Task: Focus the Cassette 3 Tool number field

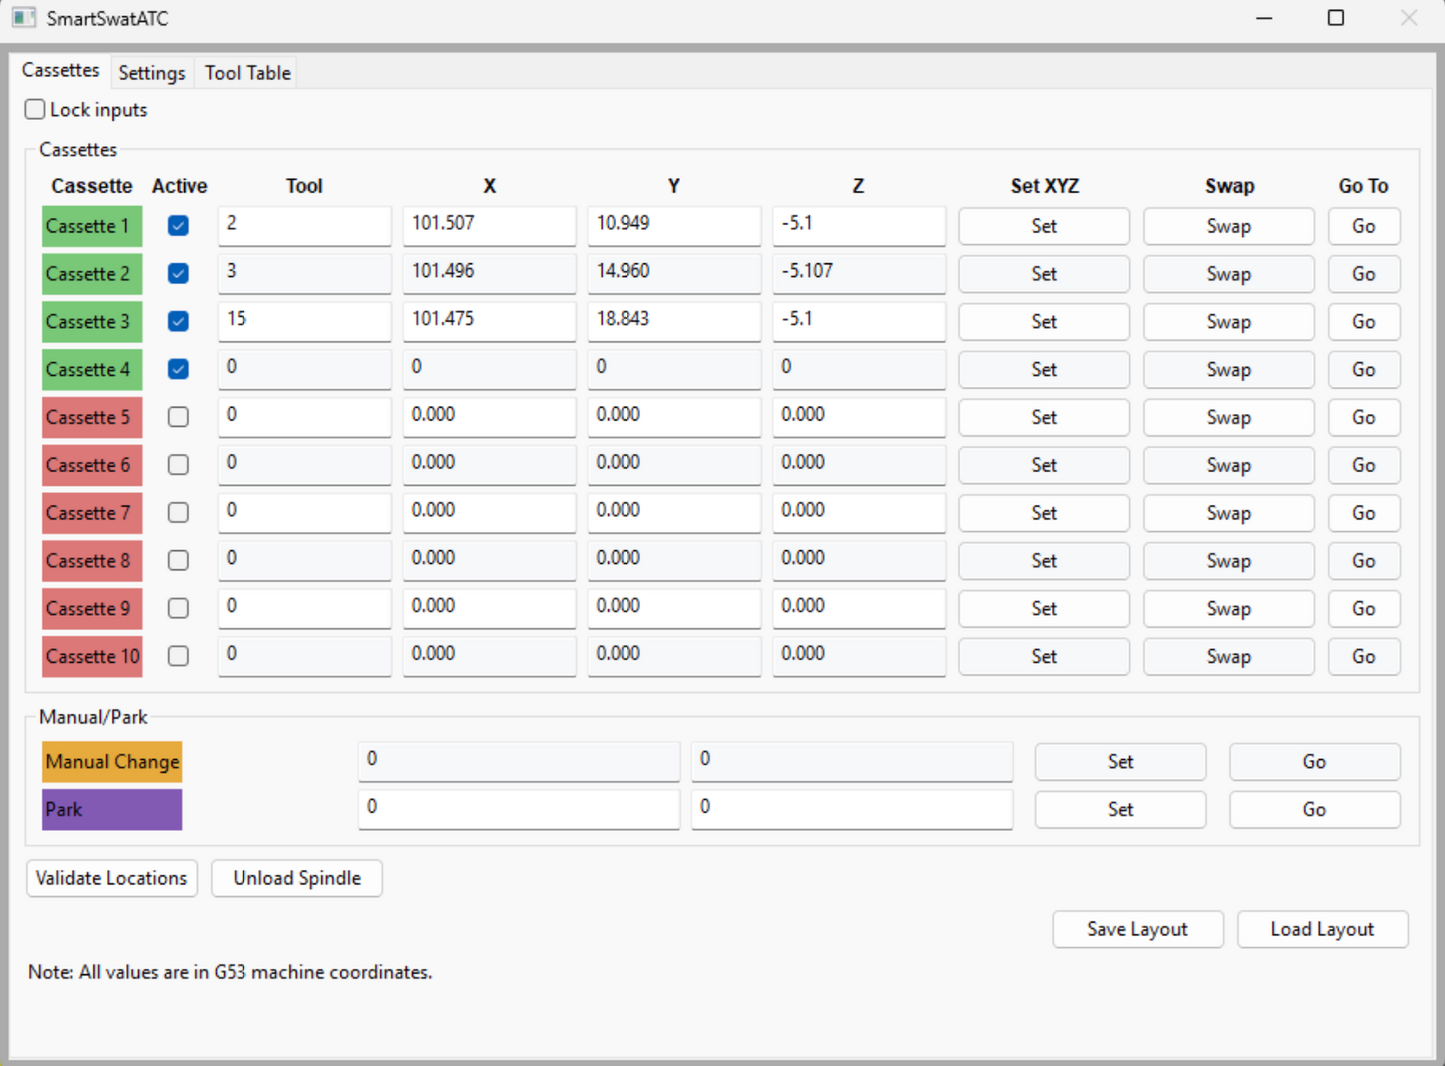Action: pyautogui.click(x=304, y=320)
